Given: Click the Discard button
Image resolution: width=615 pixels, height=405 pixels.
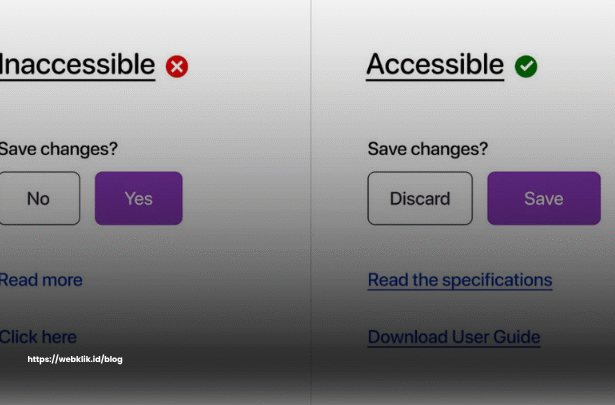Looking at the screenshot, I should tap(420, 198).
